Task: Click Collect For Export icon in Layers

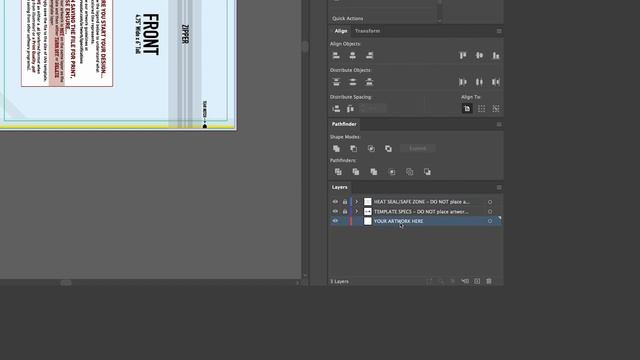Action: (x=429, y=281)
